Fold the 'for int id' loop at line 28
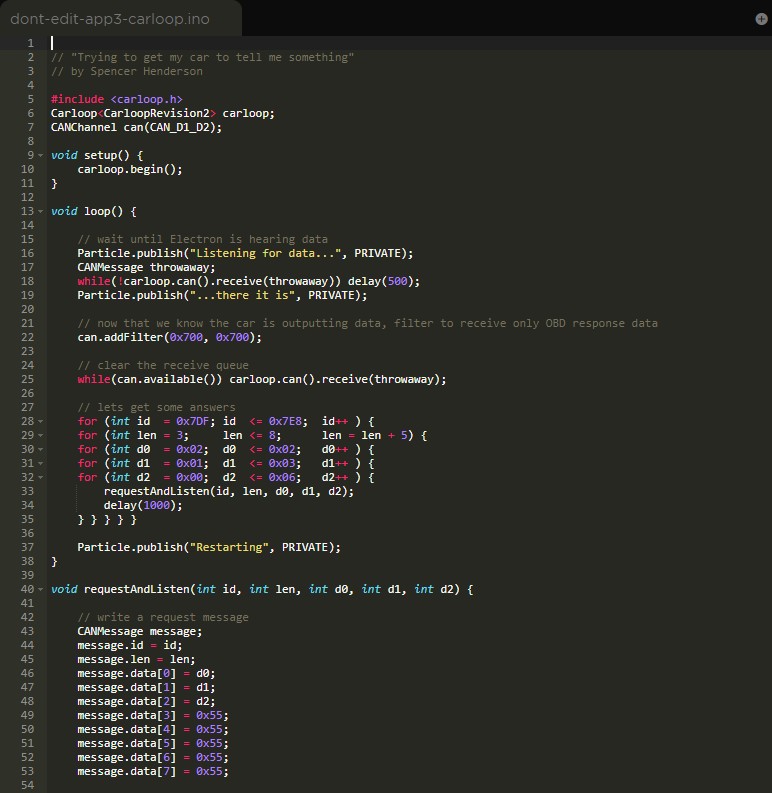 click(x=40, y=421)
